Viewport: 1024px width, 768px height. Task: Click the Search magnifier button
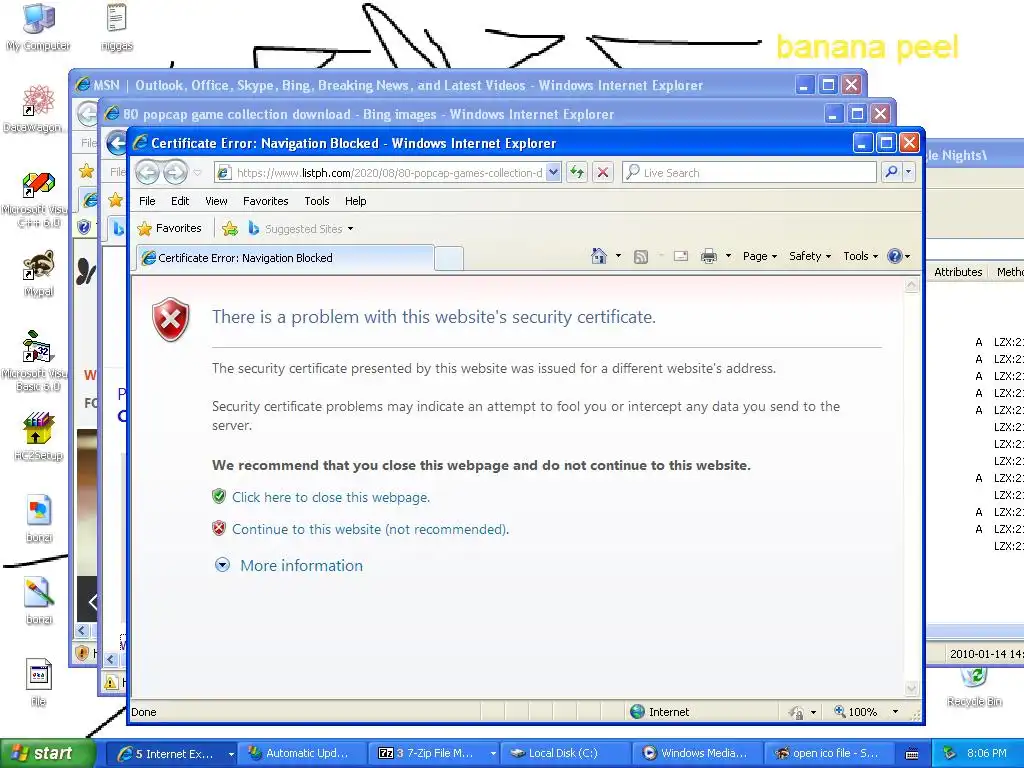[x=891, y=172]
